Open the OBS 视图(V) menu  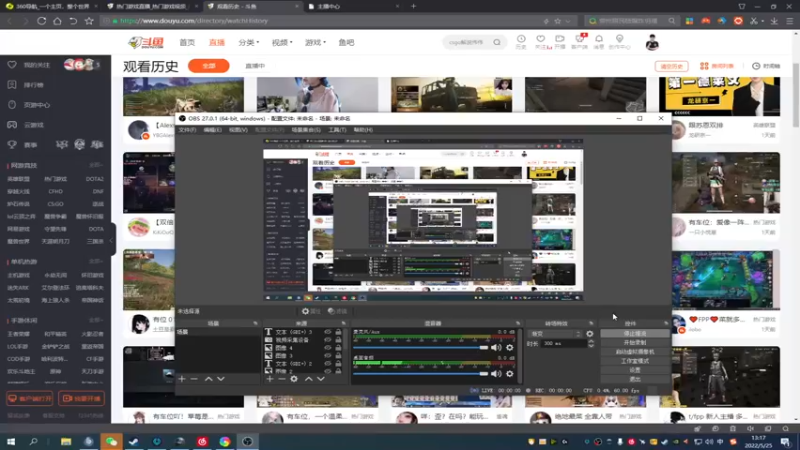click(x=238, y=130)
